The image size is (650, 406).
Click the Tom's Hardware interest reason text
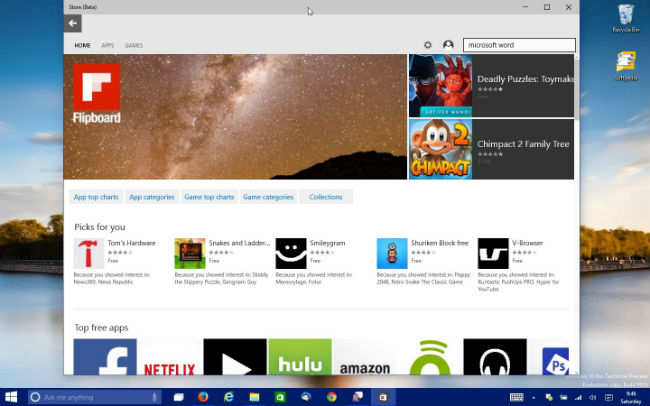click(112, 278)
